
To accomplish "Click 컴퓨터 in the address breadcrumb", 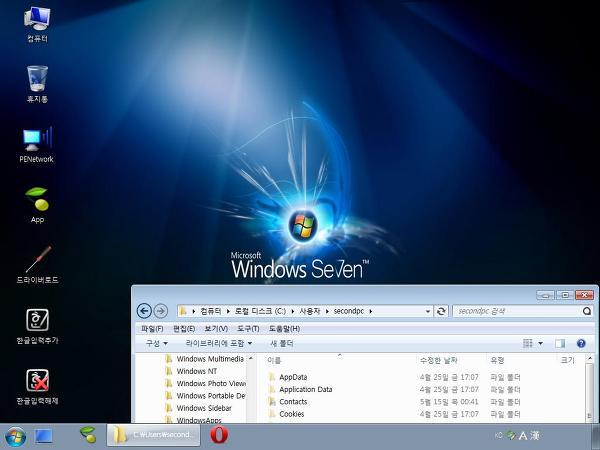I will 211,311.
